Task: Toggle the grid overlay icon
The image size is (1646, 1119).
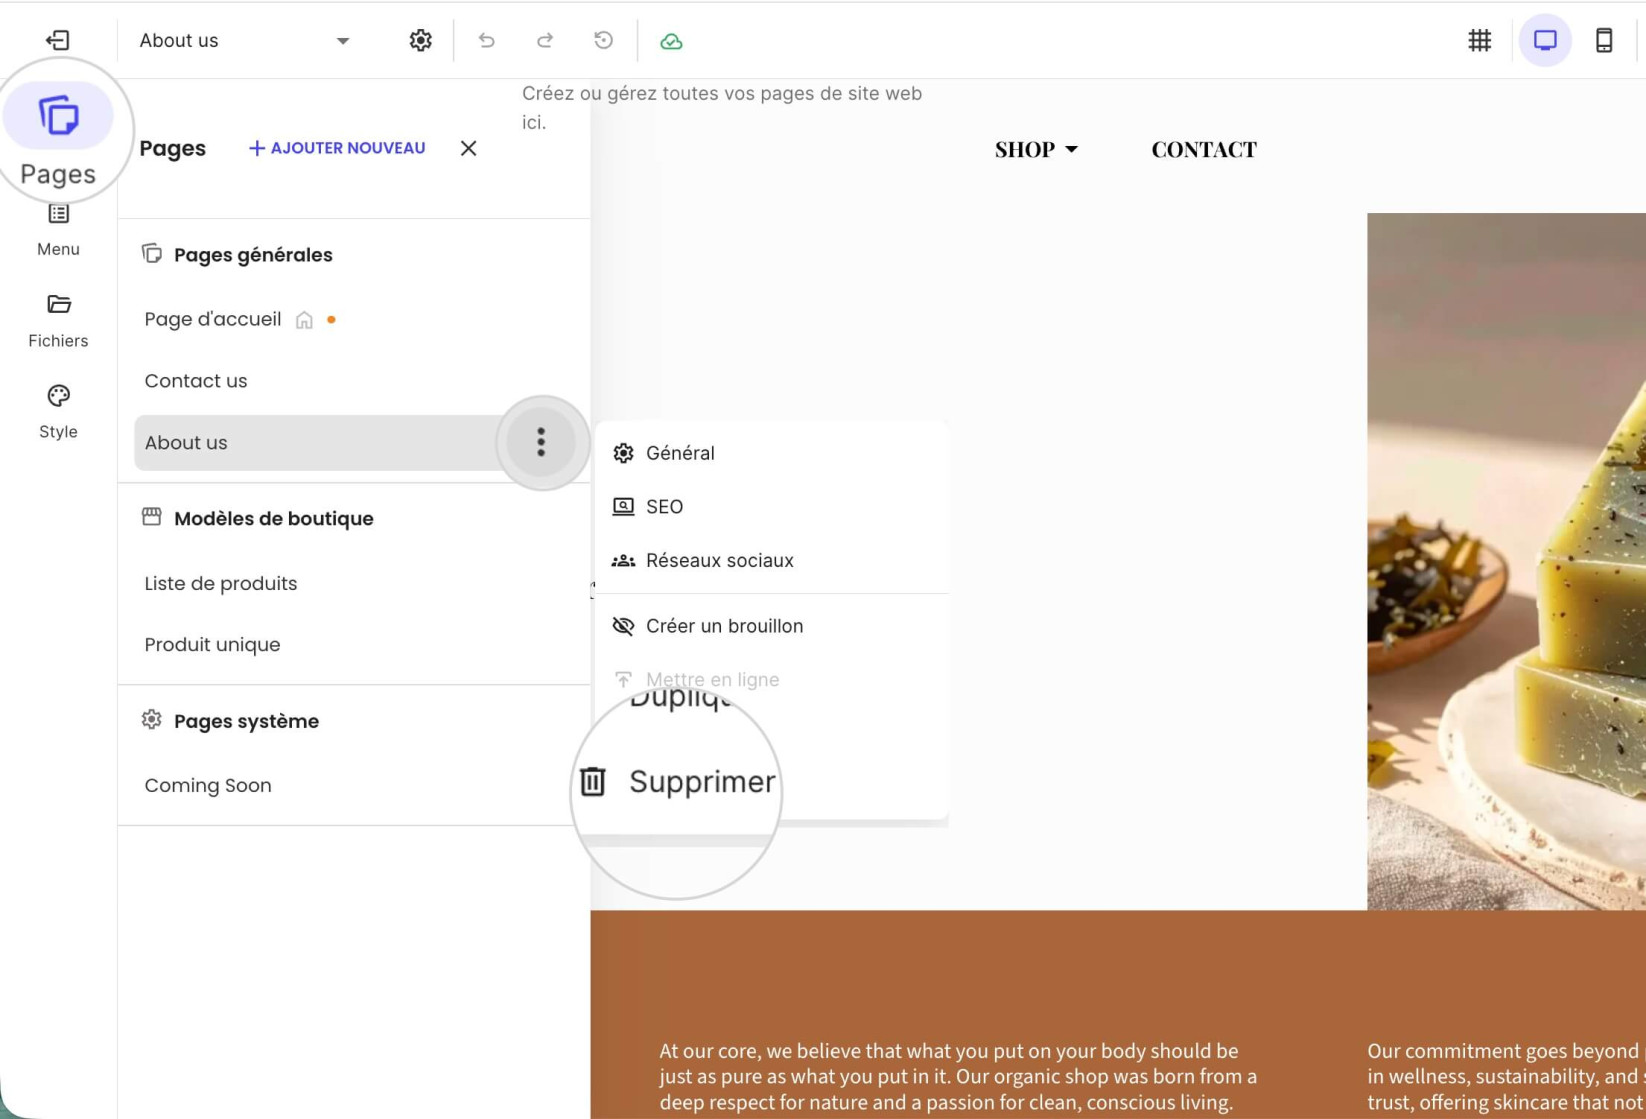Action: click(x=1479, y=40)
